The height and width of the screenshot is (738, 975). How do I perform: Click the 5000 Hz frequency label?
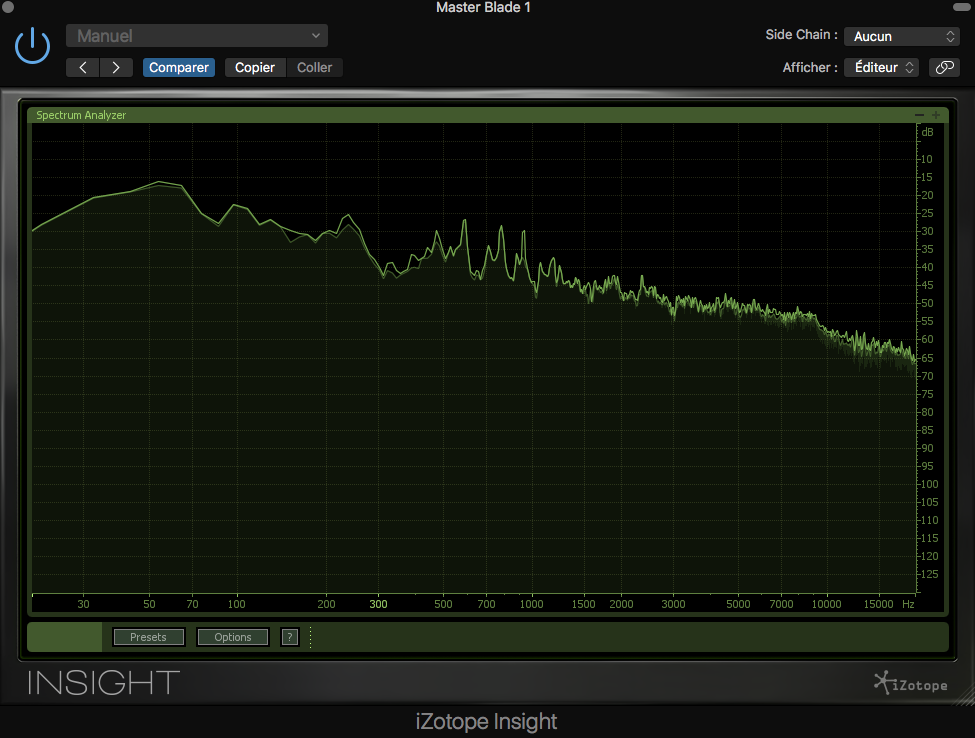point(738,604)
